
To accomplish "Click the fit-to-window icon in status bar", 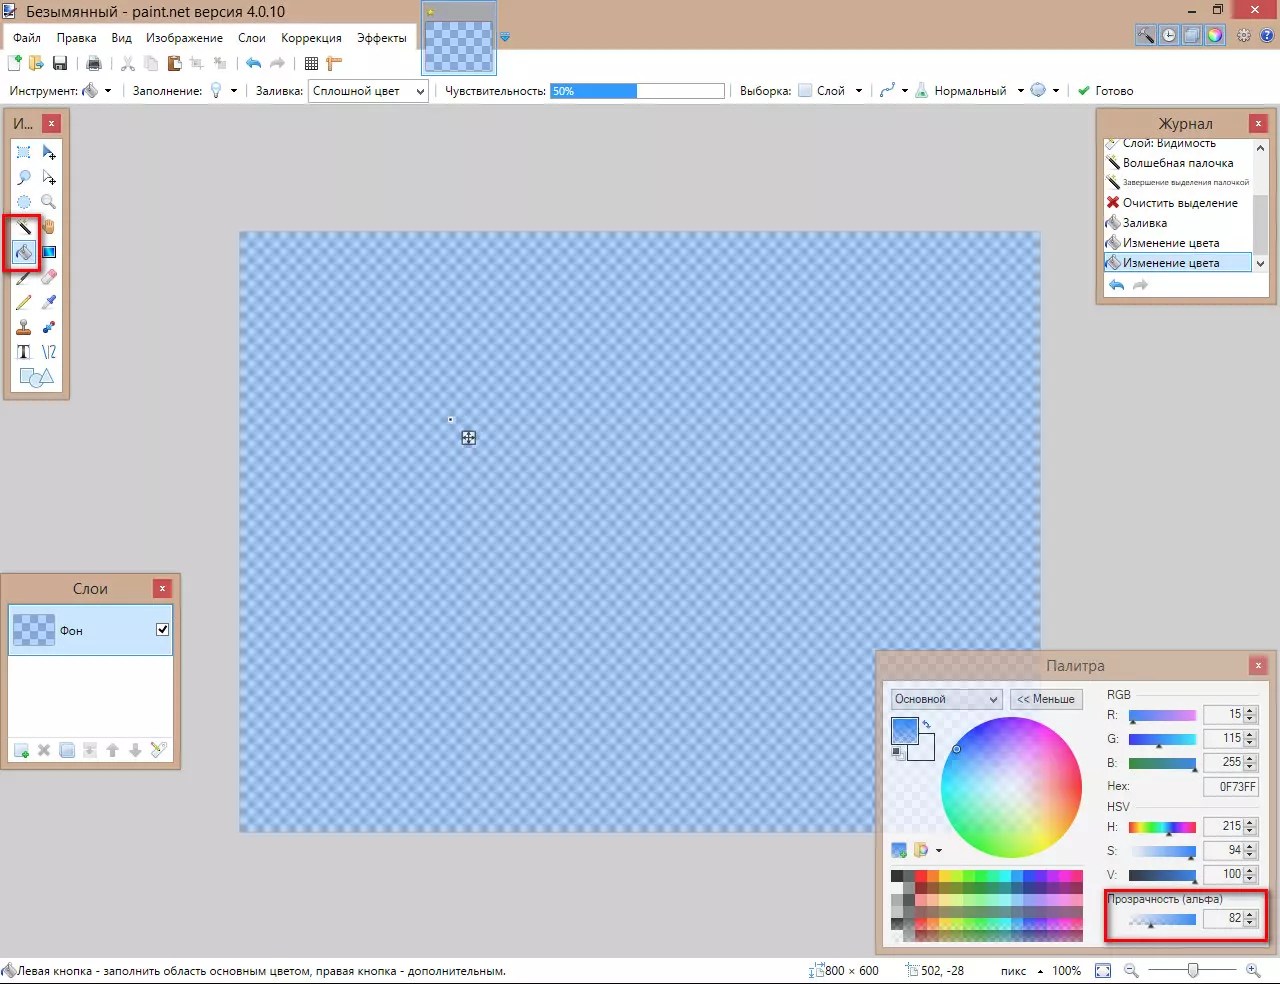I will coord(1103,971).
